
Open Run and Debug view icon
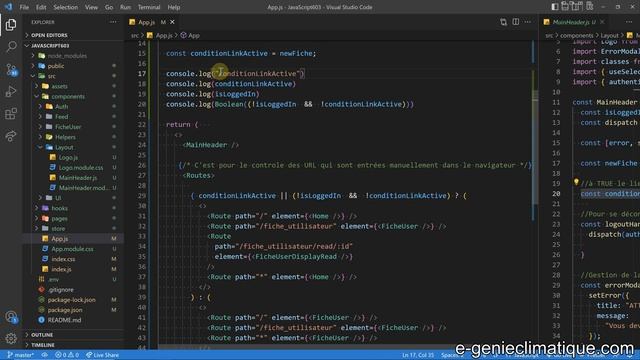coord(11,91)
